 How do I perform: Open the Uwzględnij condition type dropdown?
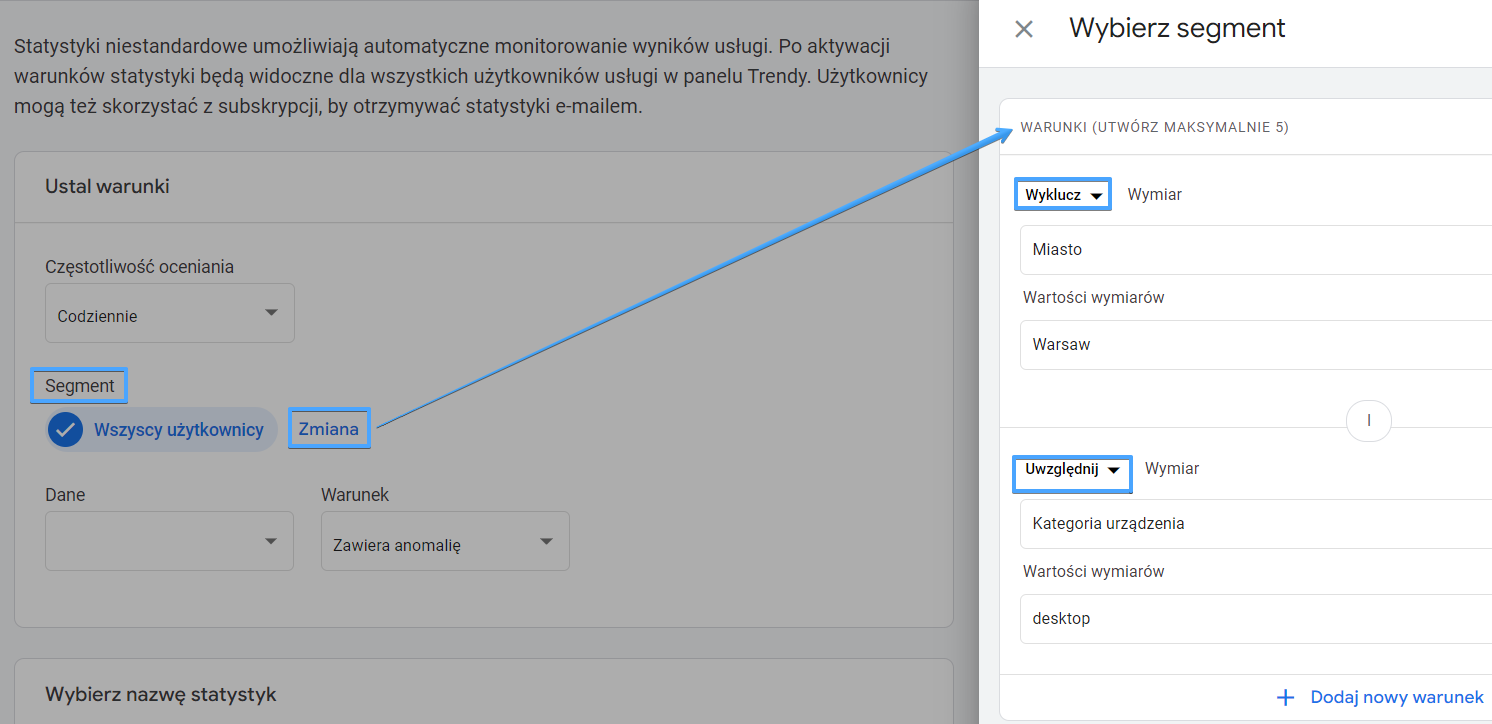(1072, 469)
